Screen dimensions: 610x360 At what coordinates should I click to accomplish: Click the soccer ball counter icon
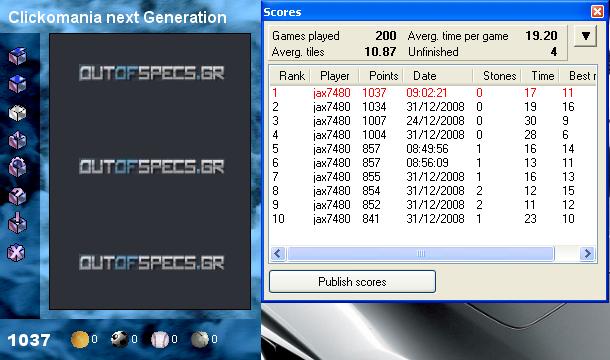119,339
